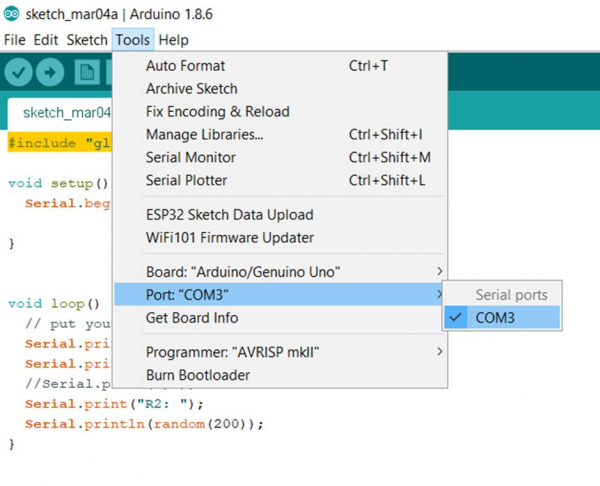Image resolution: width=600 pixels, height=486 pixels.
Task: Open the Help menu
Action: tap(173, 40)
